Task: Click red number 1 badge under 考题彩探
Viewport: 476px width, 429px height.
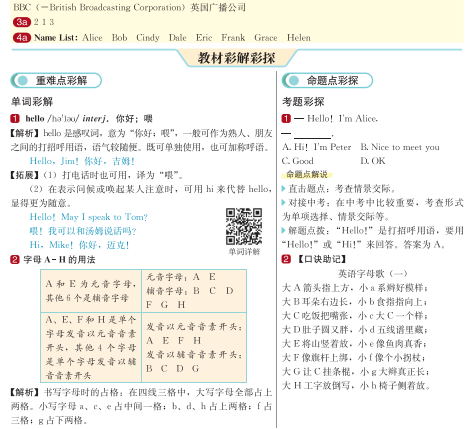Action: click(286, 118)
